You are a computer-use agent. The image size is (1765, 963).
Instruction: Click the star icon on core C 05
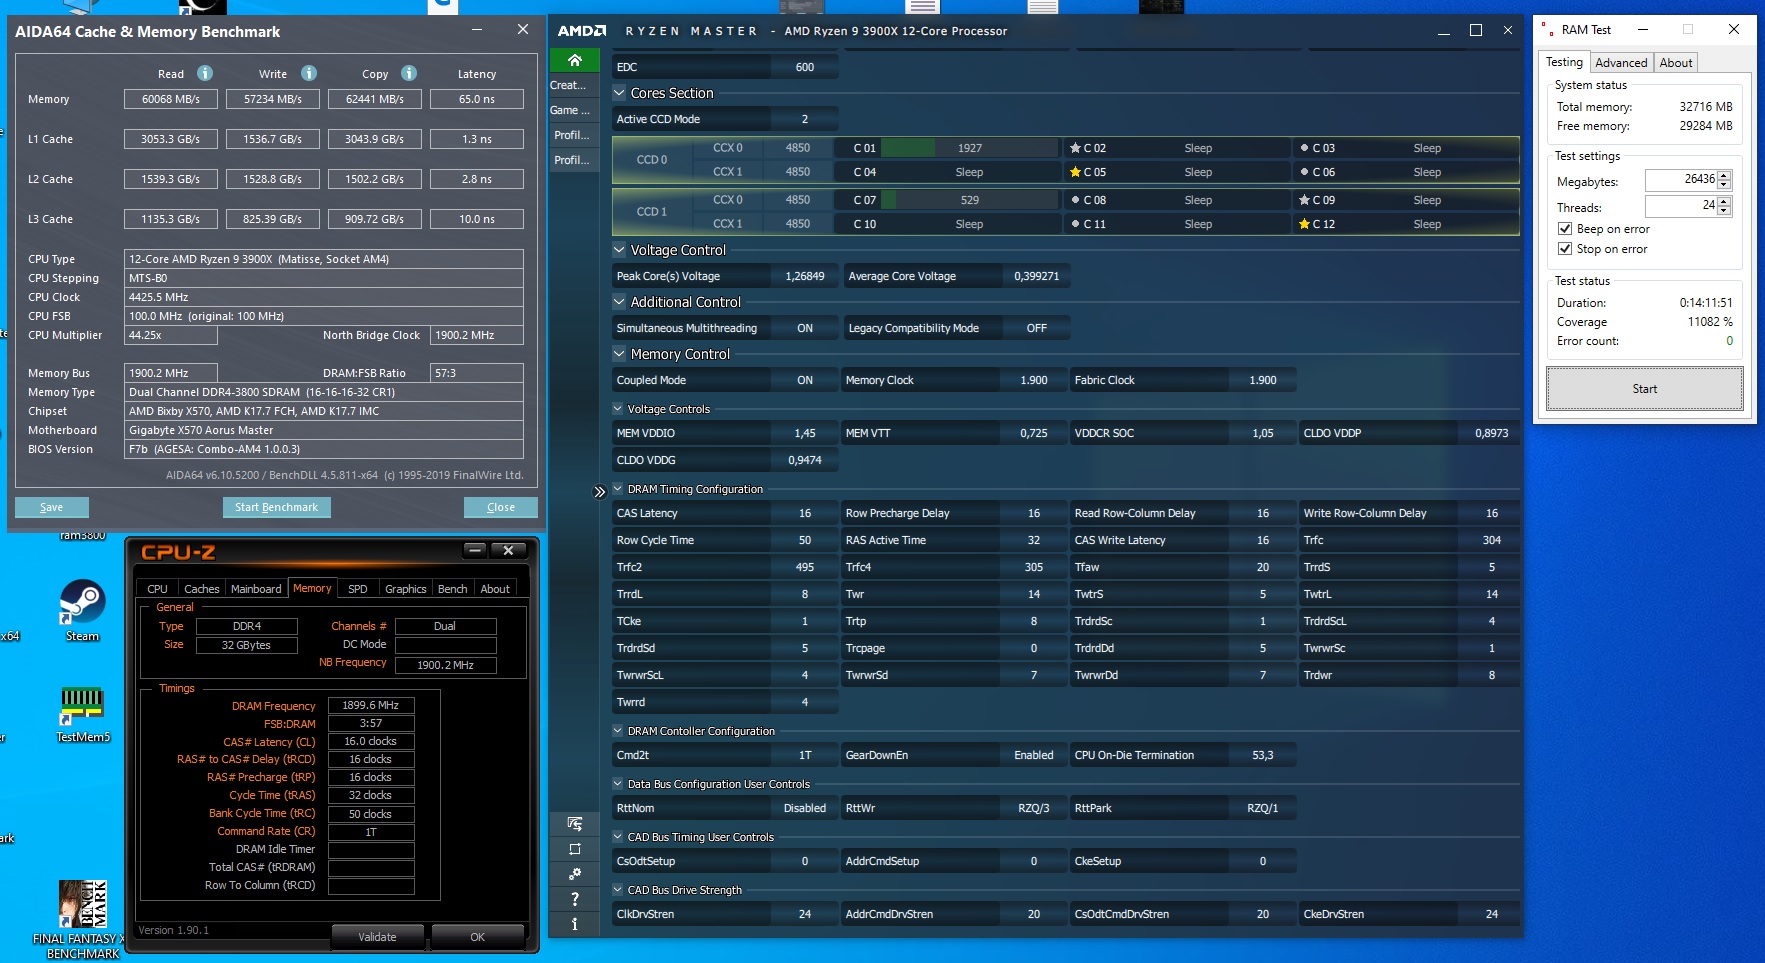tap(1075, 172)
